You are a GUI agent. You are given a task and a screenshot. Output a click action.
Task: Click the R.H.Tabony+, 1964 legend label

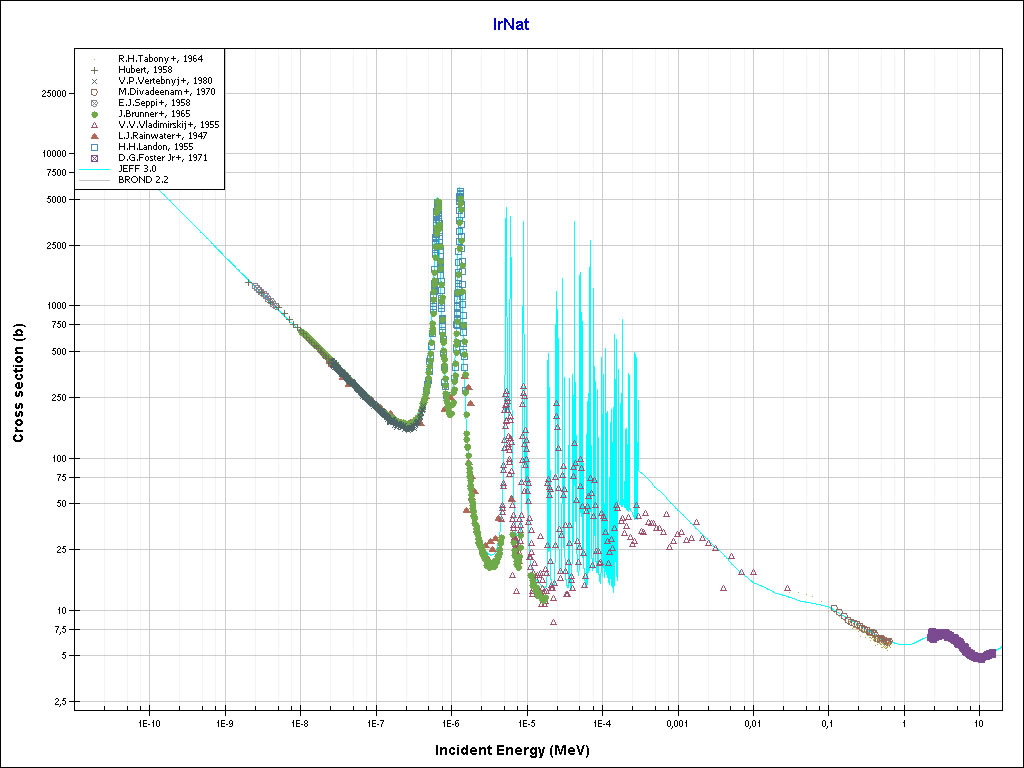[160, 59]
